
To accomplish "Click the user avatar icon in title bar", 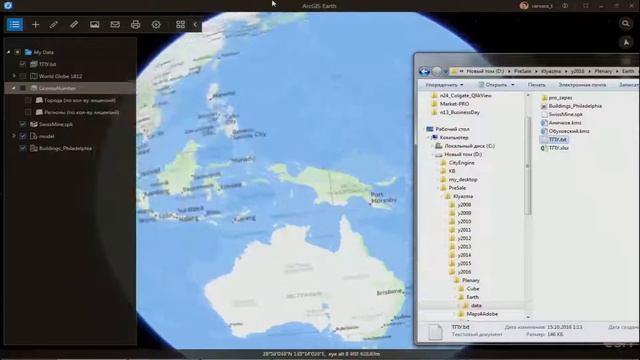I will point(524,6).
